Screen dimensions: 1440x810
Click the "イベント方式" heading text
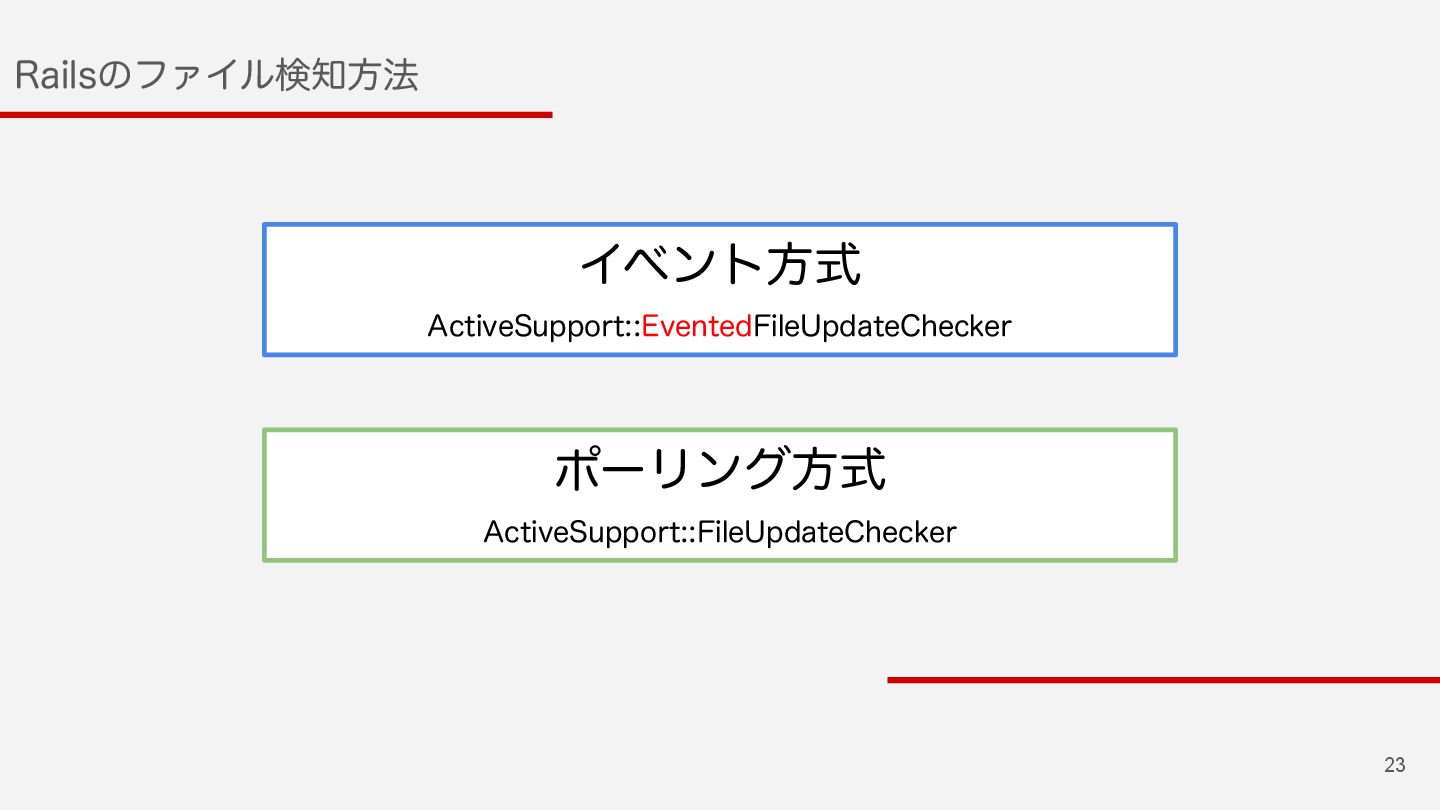click(x=720, y=264)
